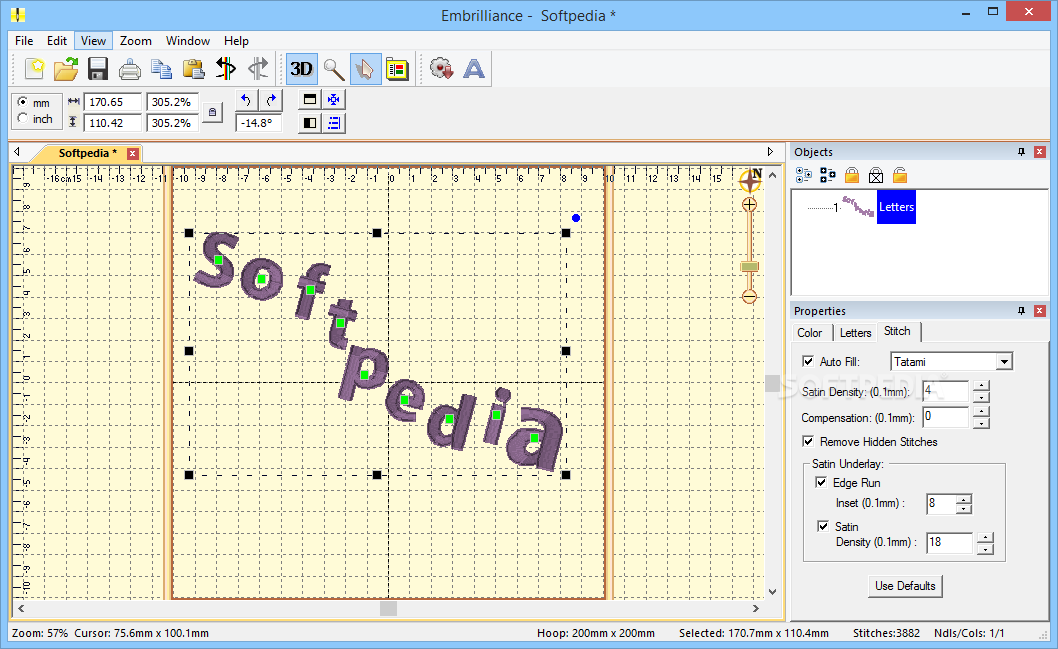Pin the Properties panel
The height and width of the screenshot is (649, 1058).
coord(1022,310)
